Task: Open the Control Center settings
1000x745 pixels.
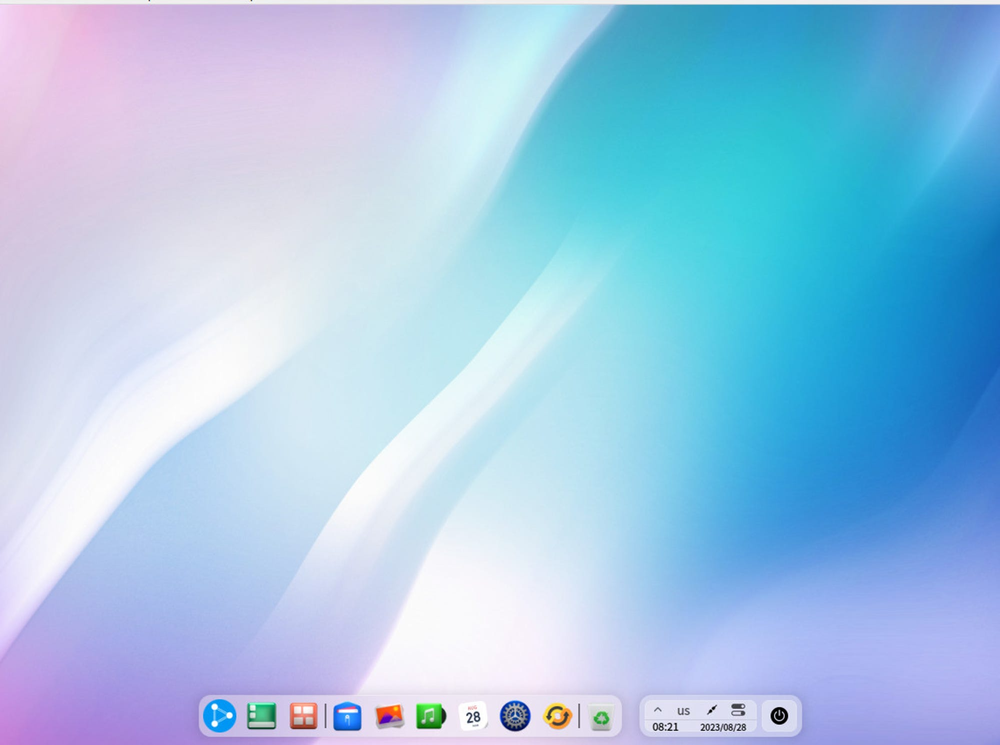Action: click(x=515, y=716)
